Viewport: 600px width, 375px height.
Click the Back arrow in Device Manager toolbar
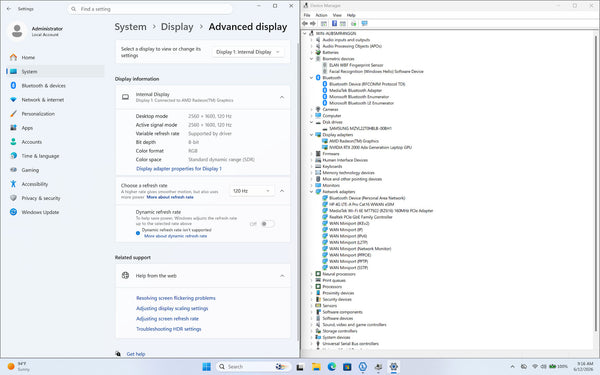305,24
